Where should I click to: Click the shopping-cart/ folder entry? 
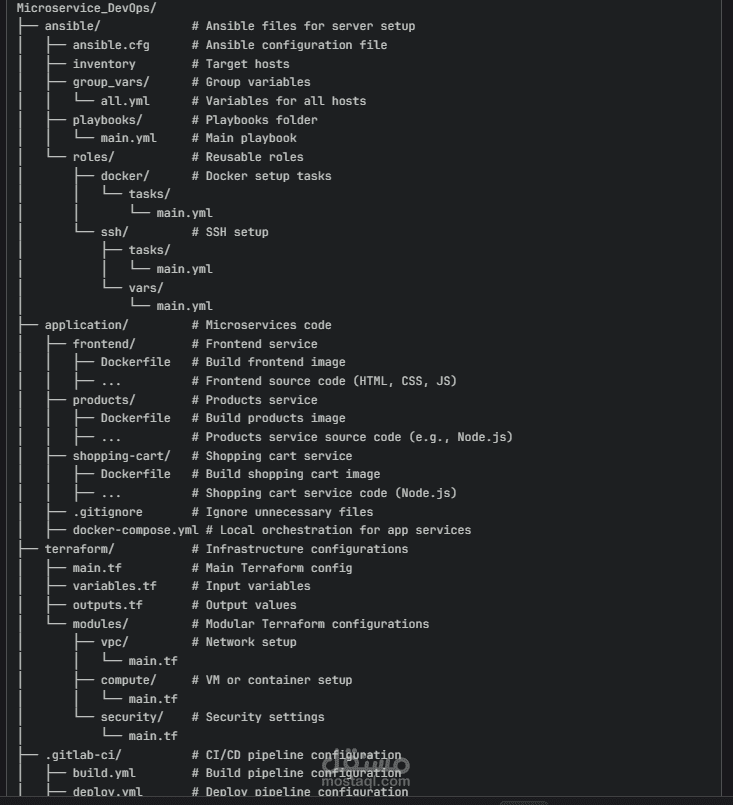[x=121, y=456]
